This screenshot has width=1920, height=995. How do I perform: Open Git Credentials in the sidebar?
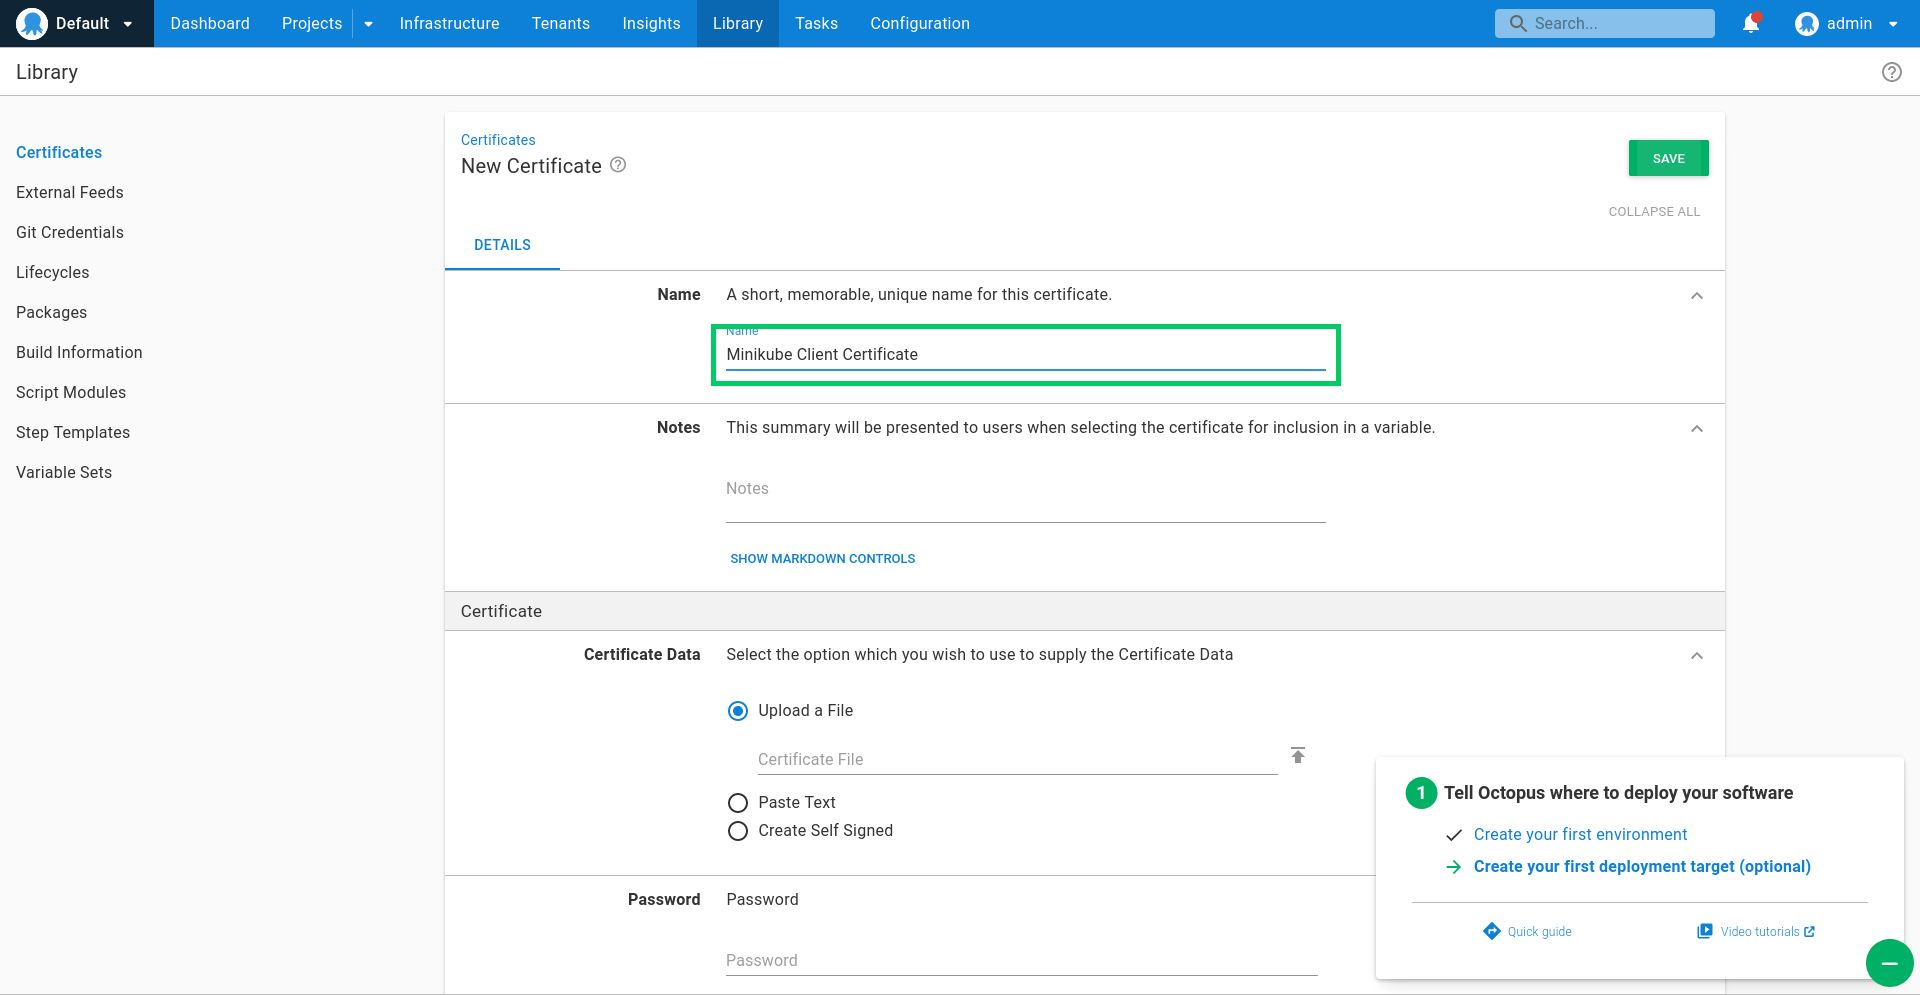click(70, 232)
